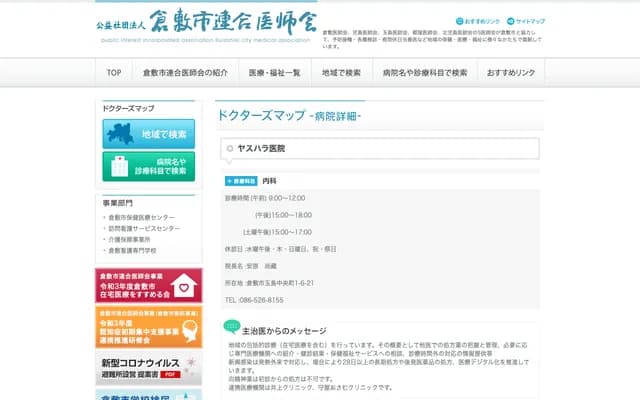
Task: Go to the TOP navigation tab
Action: pyautogui.click(x=114, y=73)
